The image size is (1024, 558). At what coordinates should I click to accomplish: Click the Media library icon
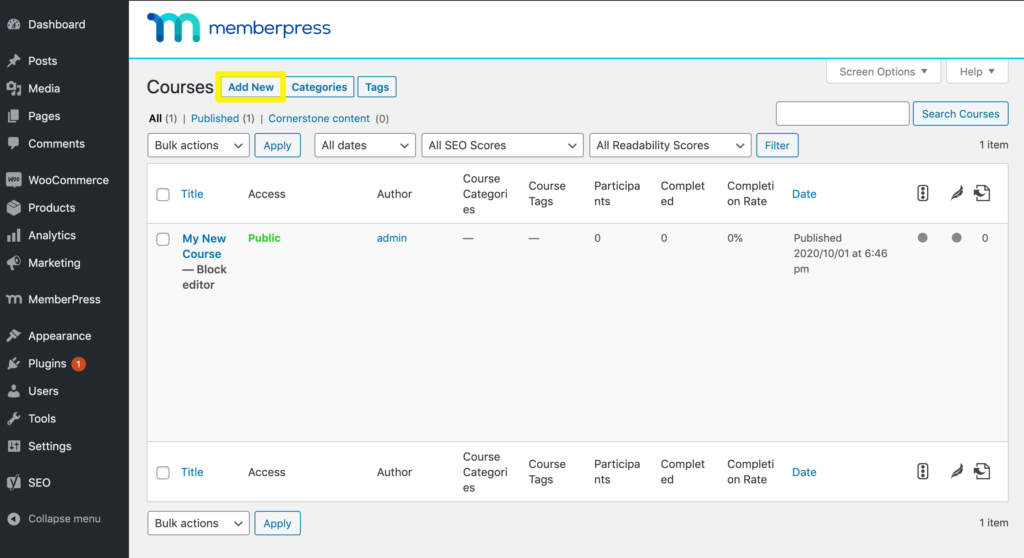[14, 88]
